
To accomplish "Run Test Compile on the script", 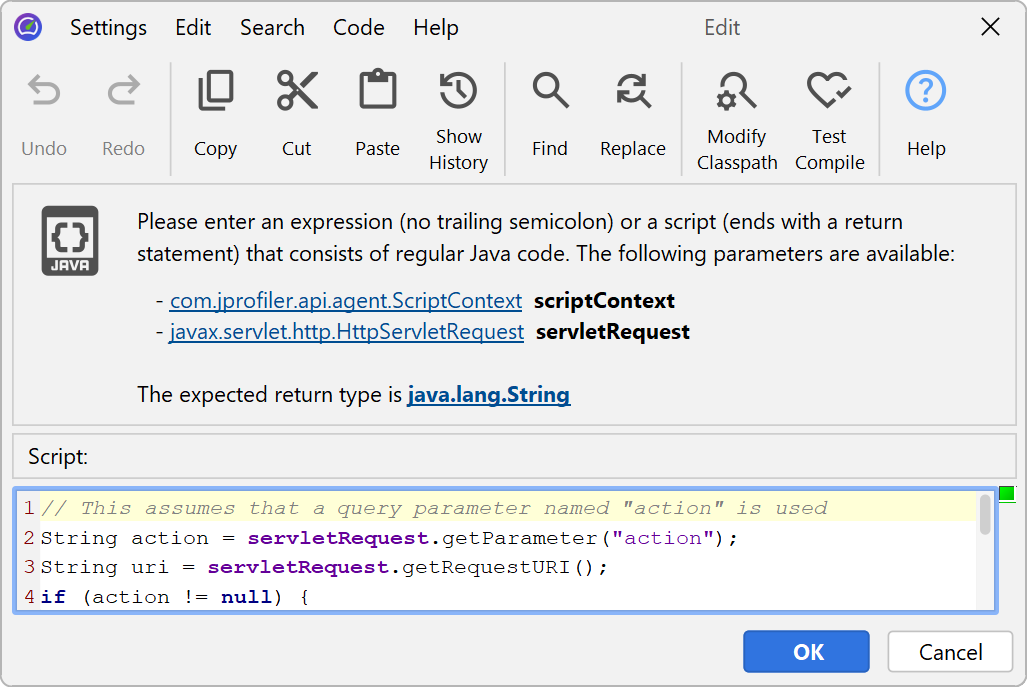I will 829,92.
